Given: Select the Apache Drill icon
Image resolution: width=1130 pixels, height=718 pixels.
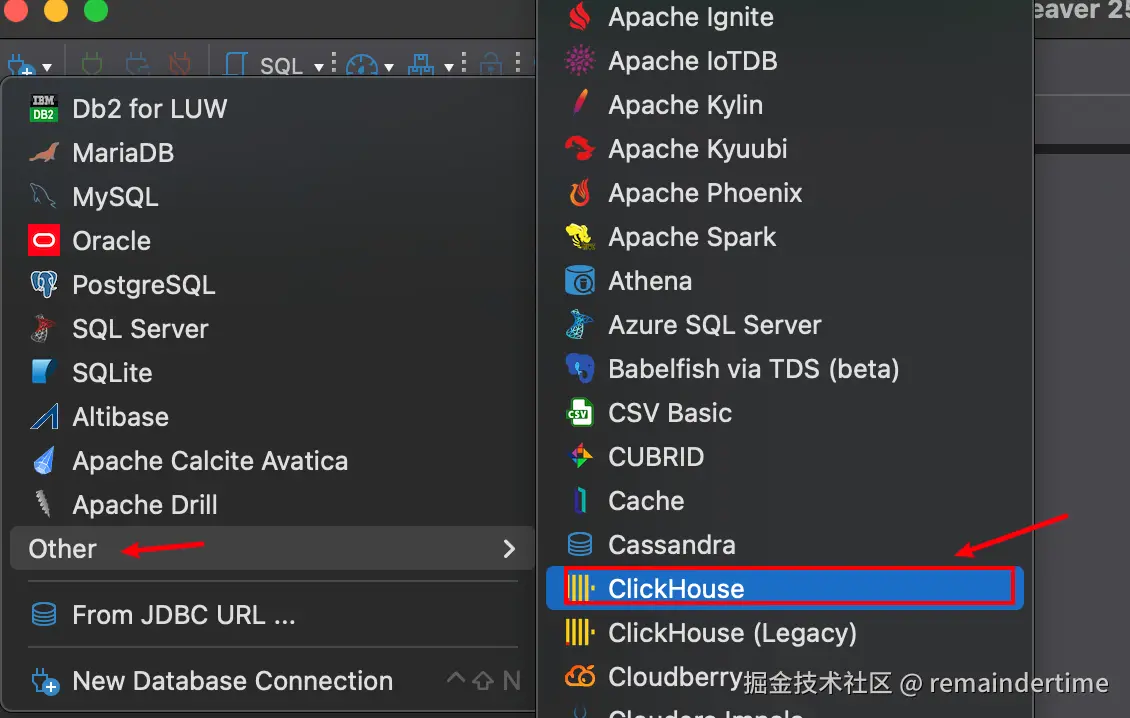Looking at the screenshot, I should (x=43, y=504).
